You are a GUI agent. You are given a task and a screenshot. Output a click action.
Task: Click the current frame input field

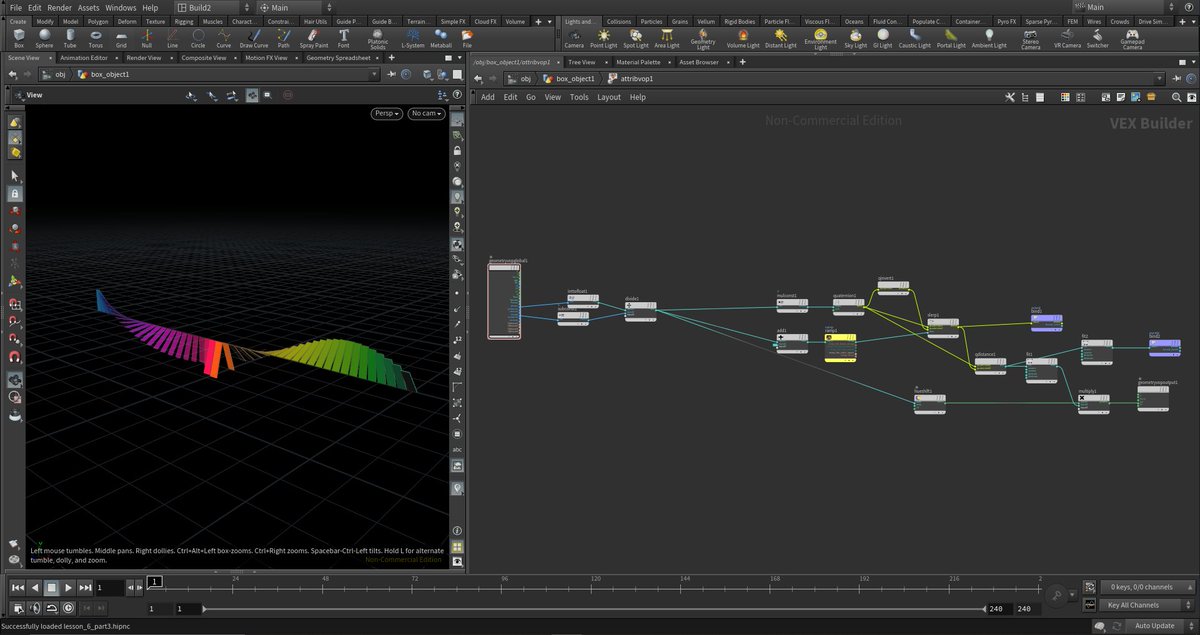coord(110,587)
